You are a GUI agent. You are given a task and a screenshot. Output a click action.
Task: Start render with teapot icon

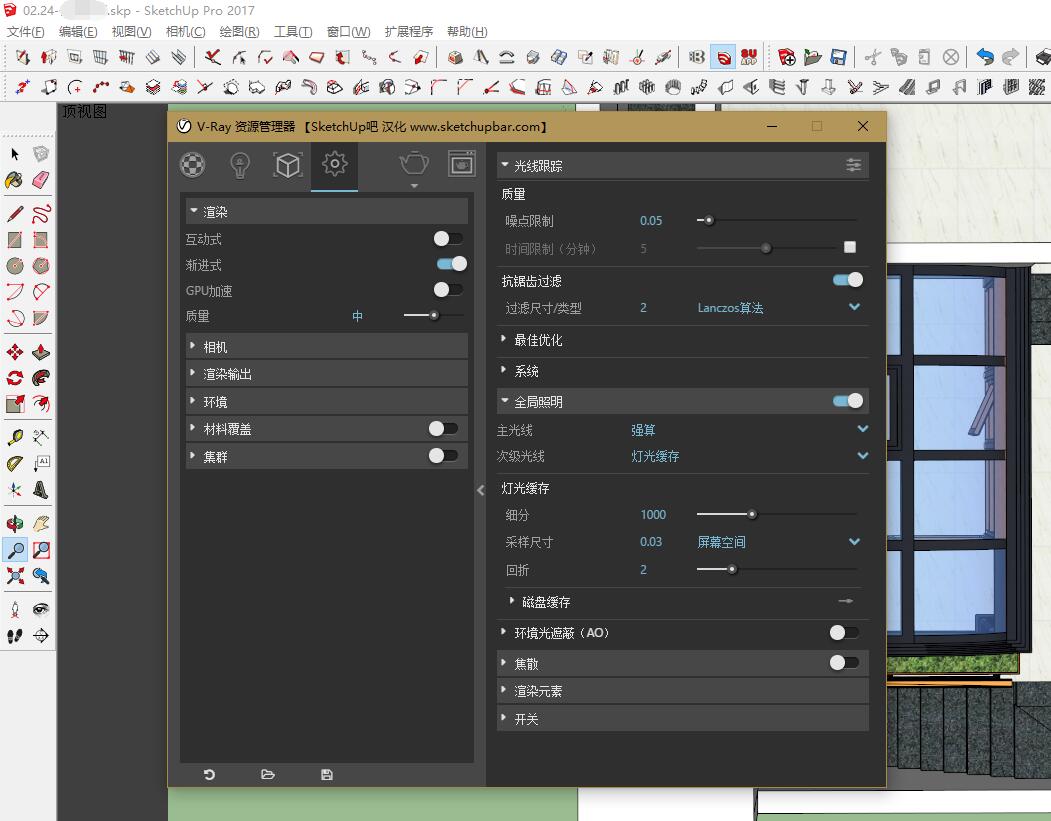coord(414,164)
